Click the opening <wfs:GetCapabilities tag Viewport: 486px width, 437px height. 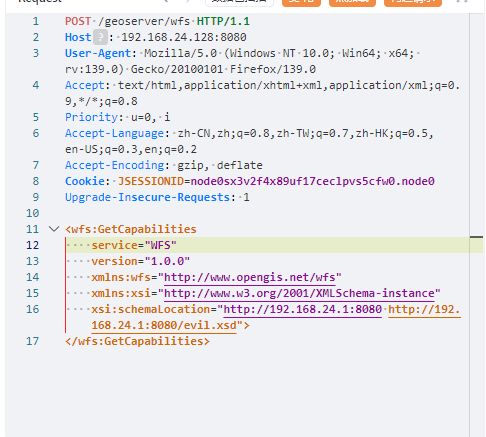tap(131, 229)
